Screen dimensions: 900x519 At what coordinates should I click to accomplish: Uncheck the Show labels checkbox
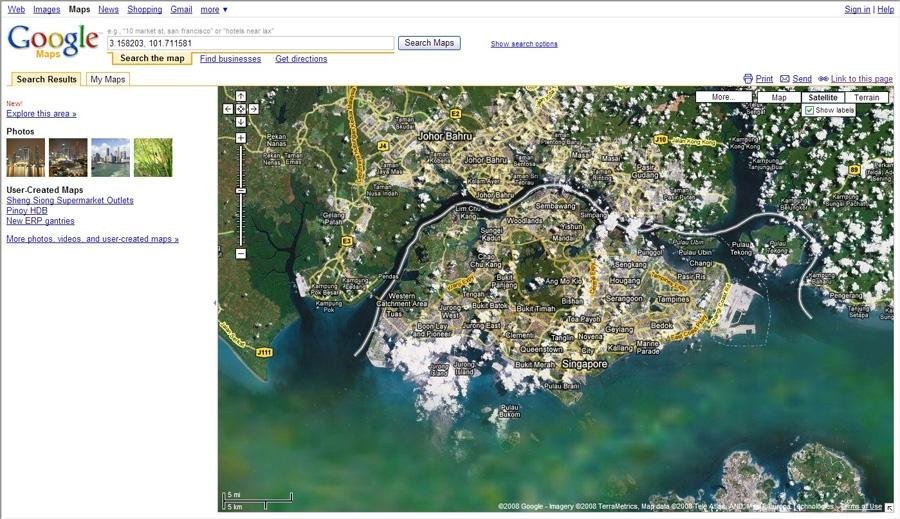[810, 110]
